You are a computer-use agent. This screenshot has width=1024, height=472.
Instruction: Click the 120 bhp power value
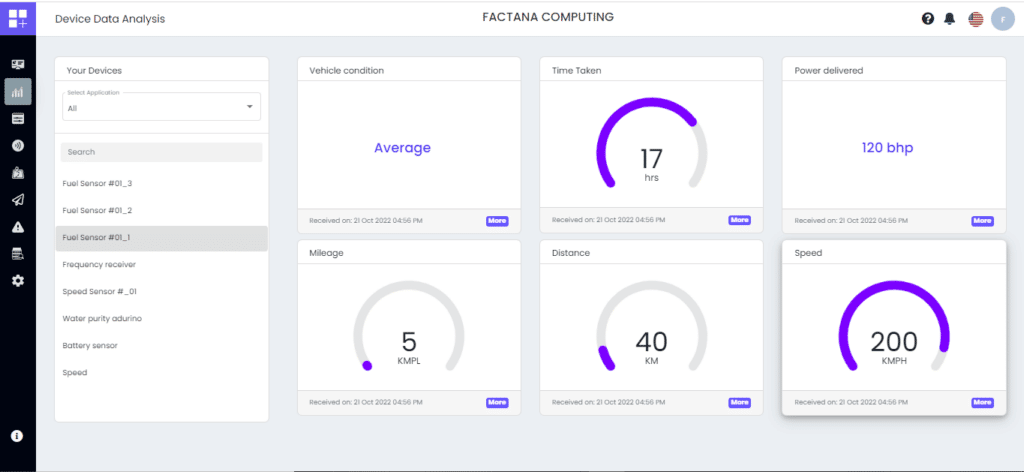point(888,148)
